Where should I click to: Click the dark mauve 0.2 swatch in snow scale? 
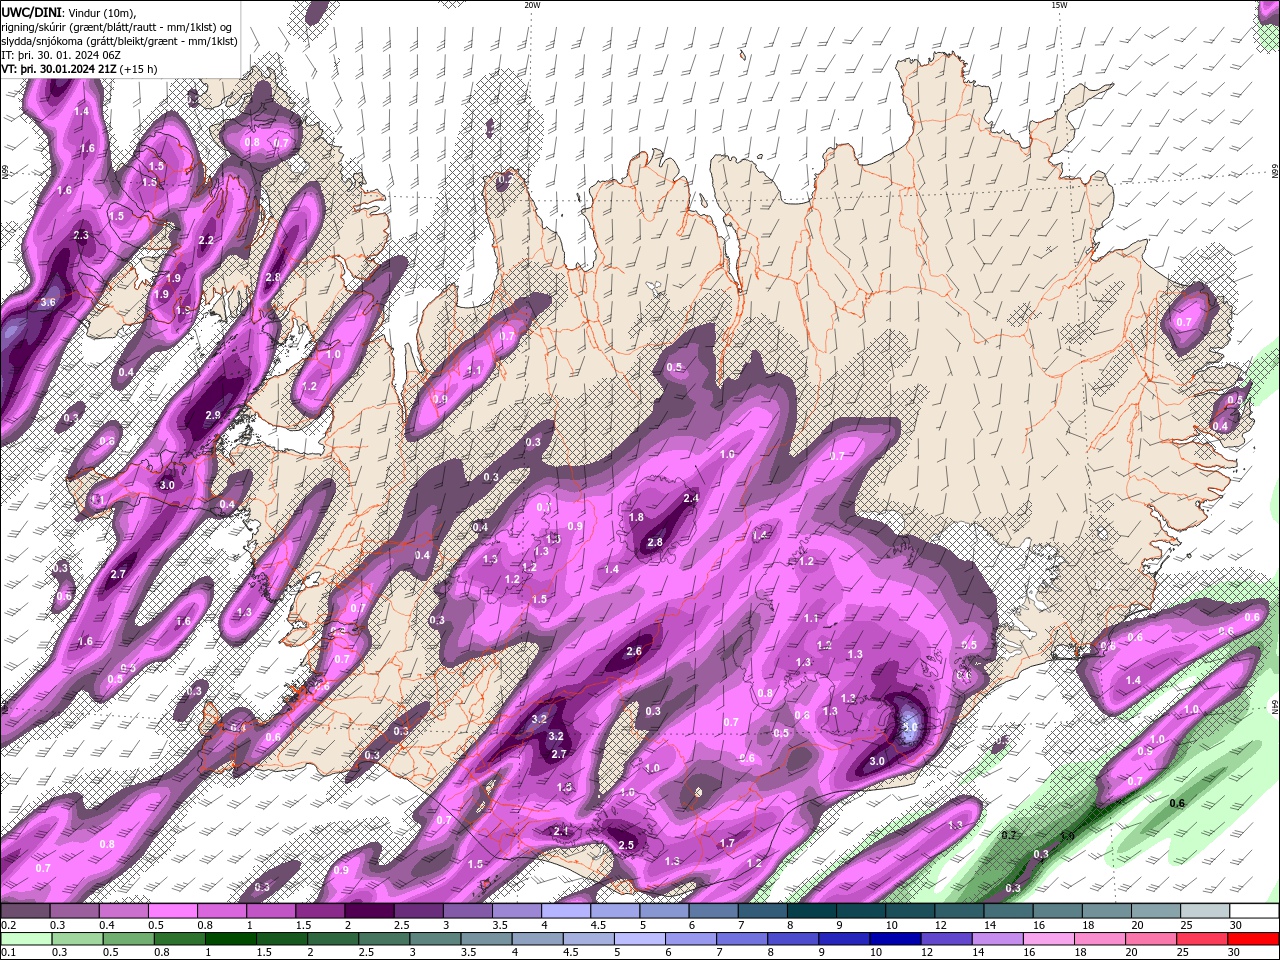pyautogui.click(x=26, y=911)
